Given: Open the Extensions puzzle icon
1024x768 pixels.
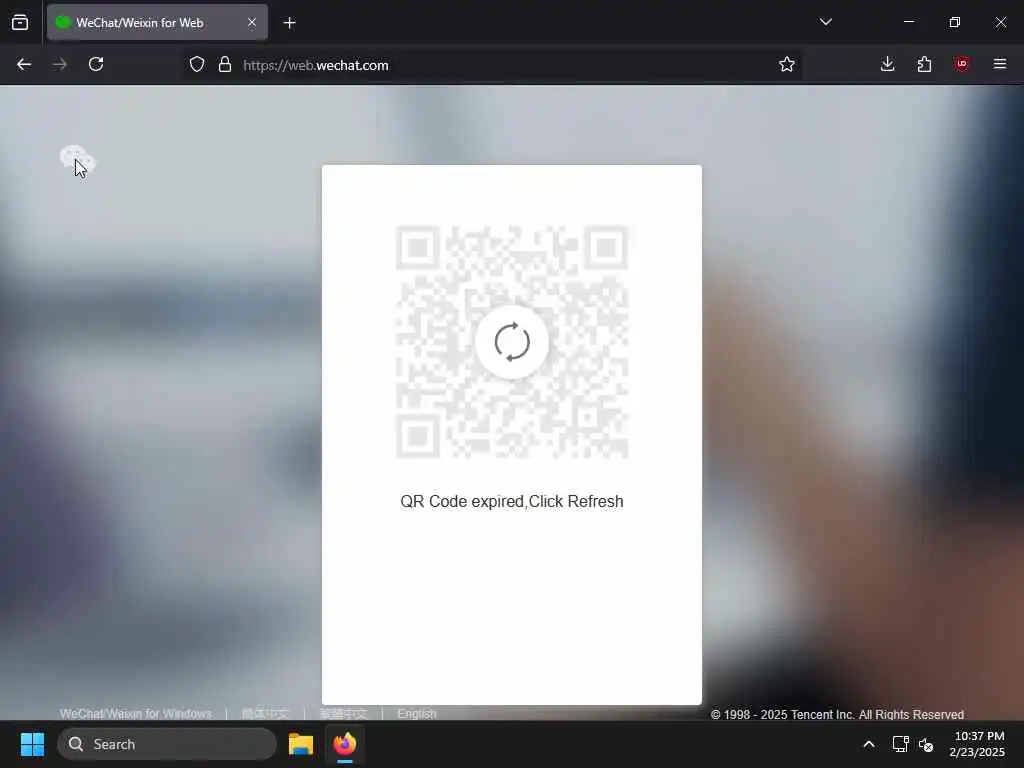Looking at the screenshot, I should (x=924, y=65).
